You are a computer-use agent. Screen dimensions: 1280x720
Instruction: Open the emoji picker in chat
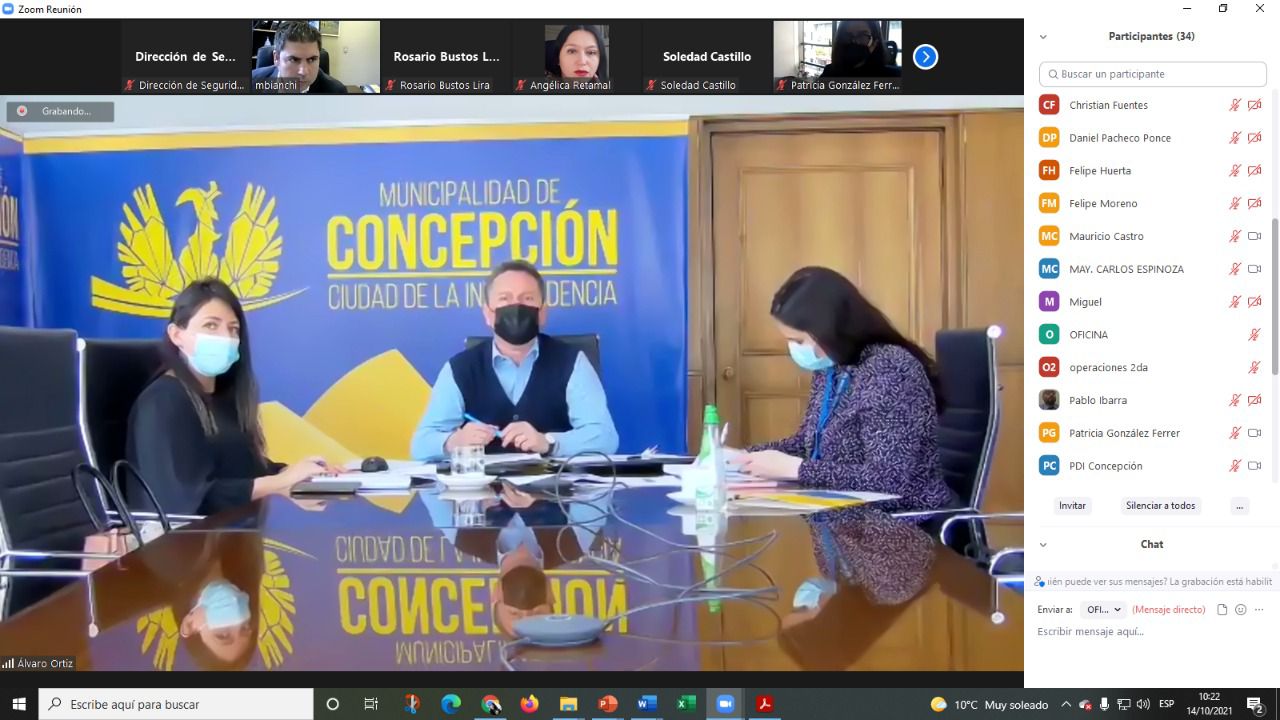(1241, 609)
